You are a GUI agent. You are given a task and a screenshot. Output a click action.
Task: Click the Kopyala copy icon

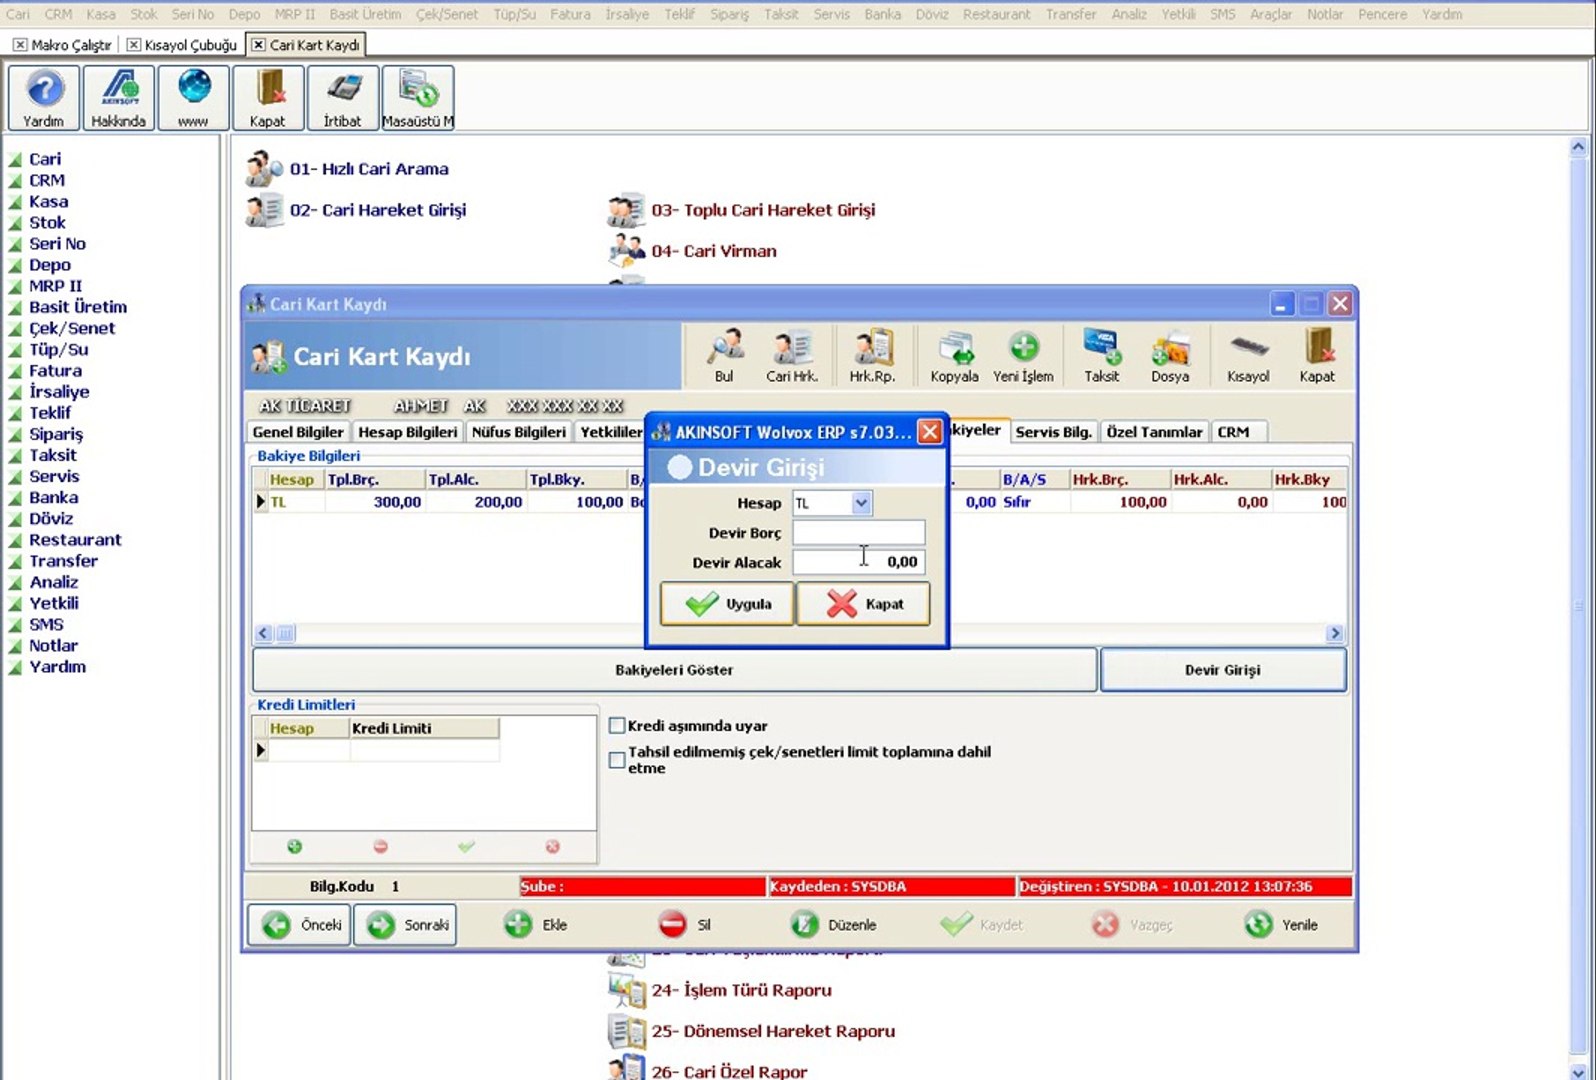point(954,356)
